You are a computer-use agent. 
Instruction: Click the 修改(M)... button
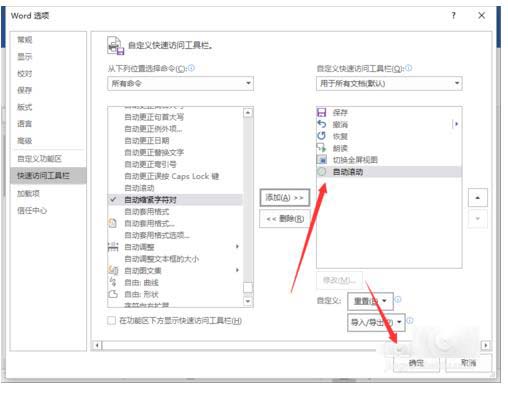point(339,280)
